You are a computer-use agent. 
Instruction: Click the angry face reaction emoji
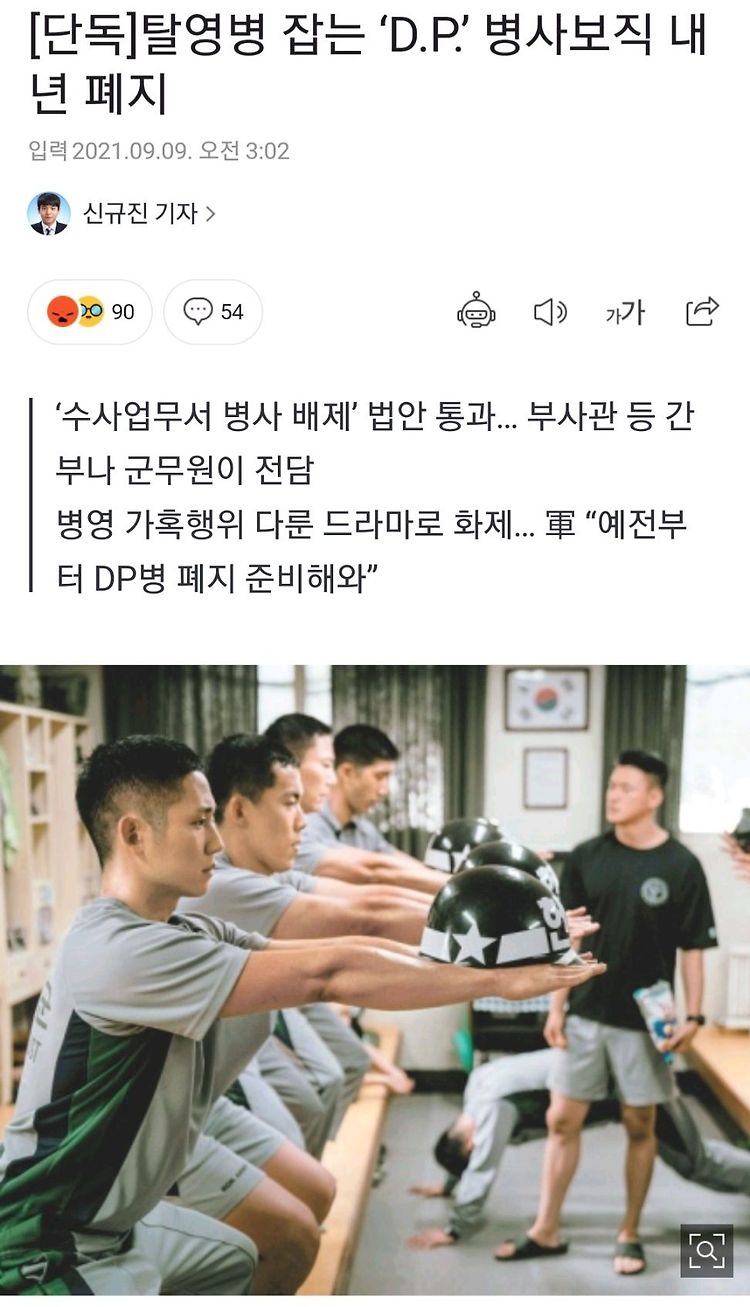pos(61,312)
